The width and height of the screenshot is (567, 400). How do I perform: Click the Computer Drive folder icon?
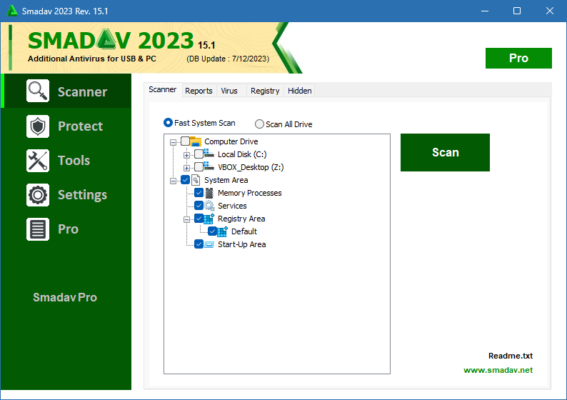pos(196,141)
